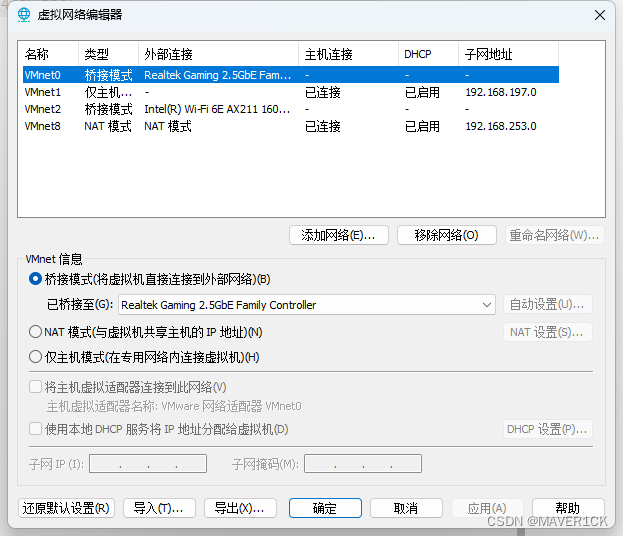Click the 外部连接 column header
The width and height of the screenshot is (623, 536).
click(219, 54)
